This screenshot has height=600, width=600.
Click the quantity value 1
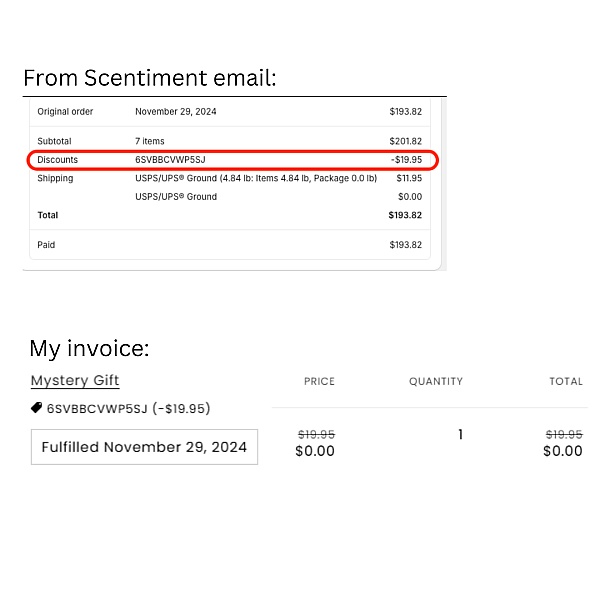tap(461, 434)
